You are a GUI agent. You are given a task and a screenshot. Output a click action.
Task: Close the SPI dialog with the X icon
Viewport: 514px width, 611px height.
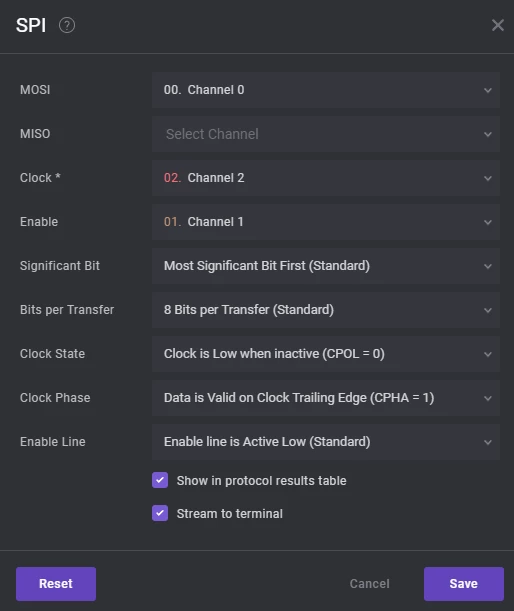498,25
